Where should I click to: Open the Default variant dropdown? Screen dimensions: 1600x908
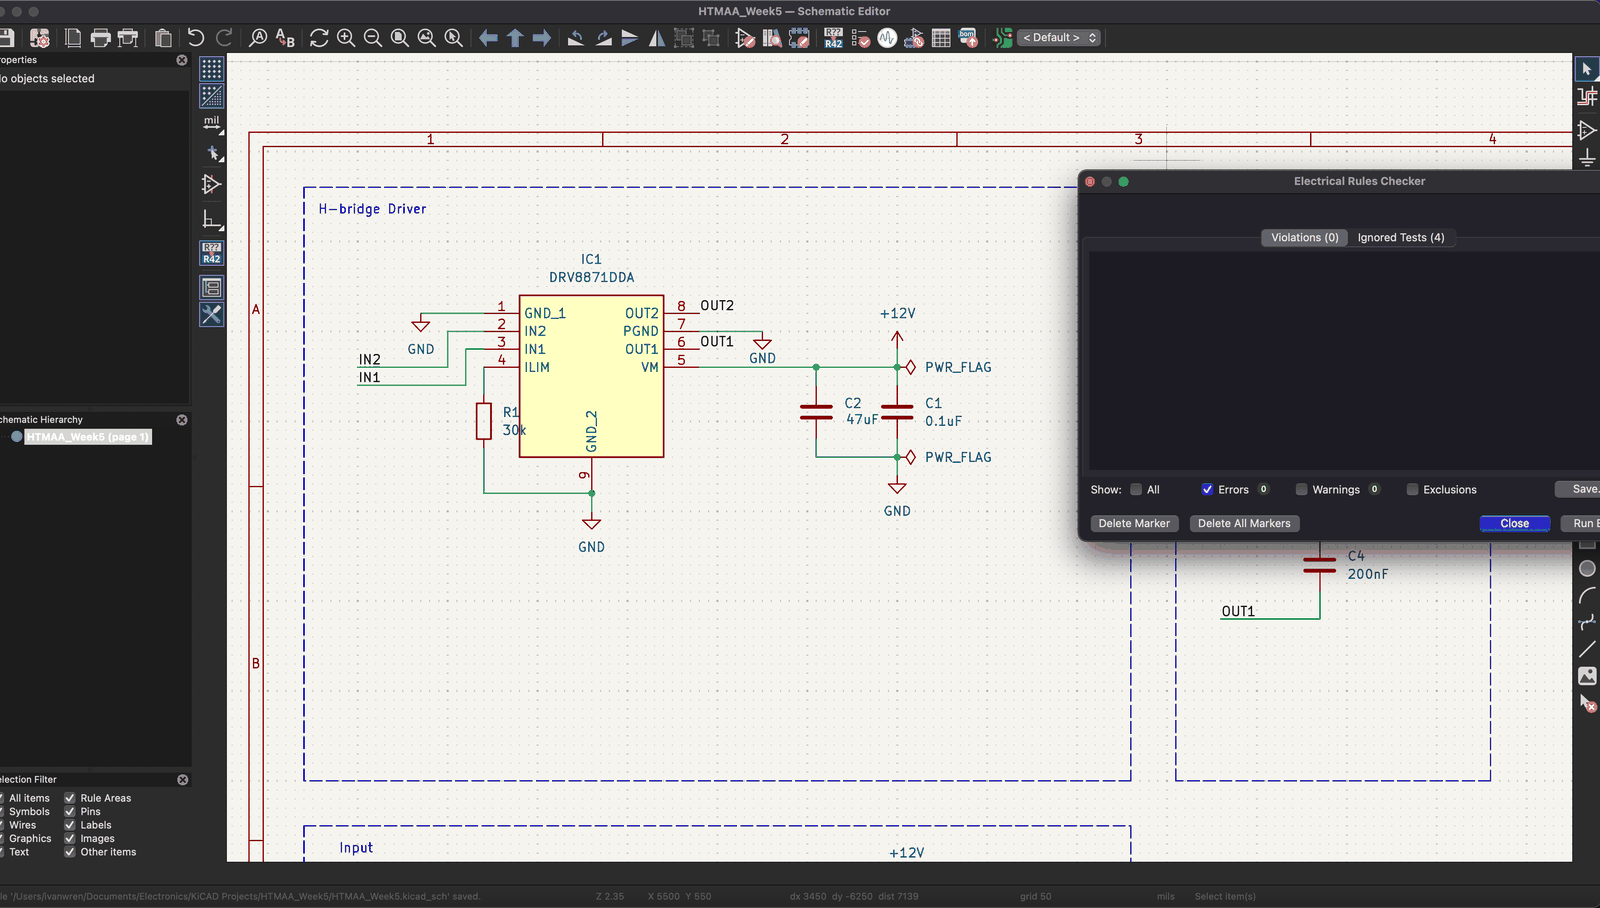coord(1059,38)
